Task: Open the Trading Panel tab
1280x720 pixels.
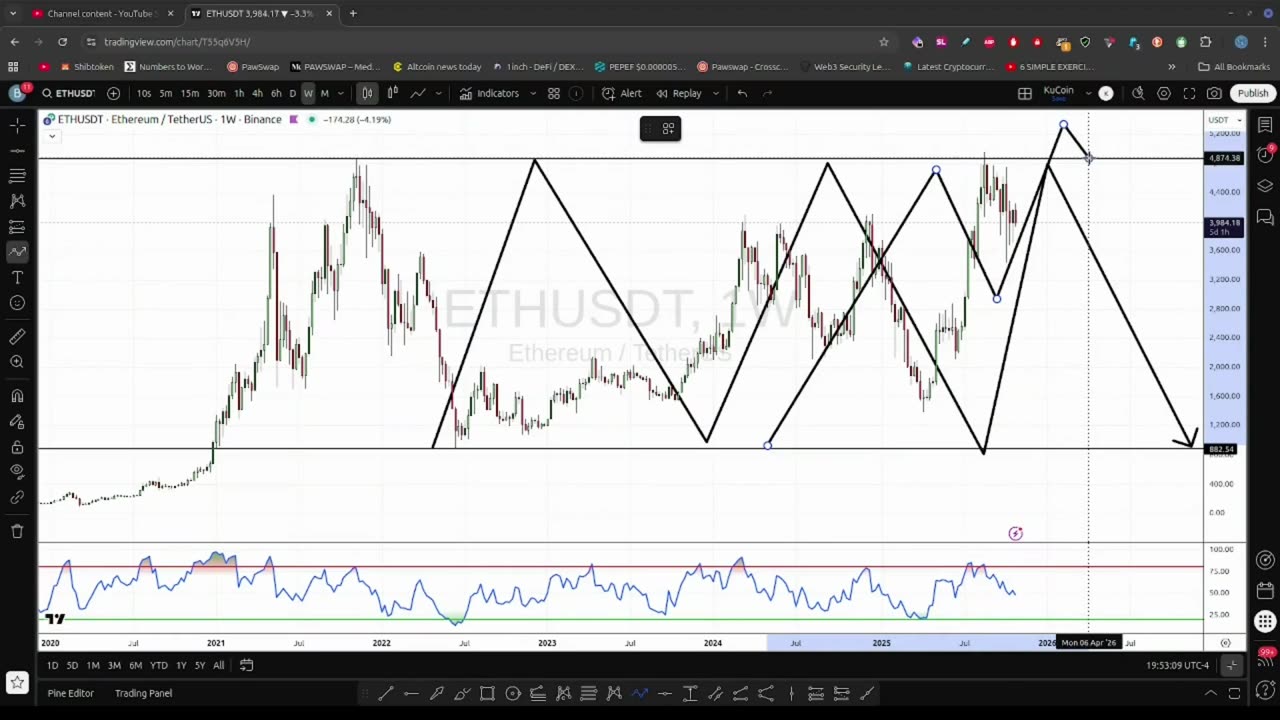Action: coord(143,693)
